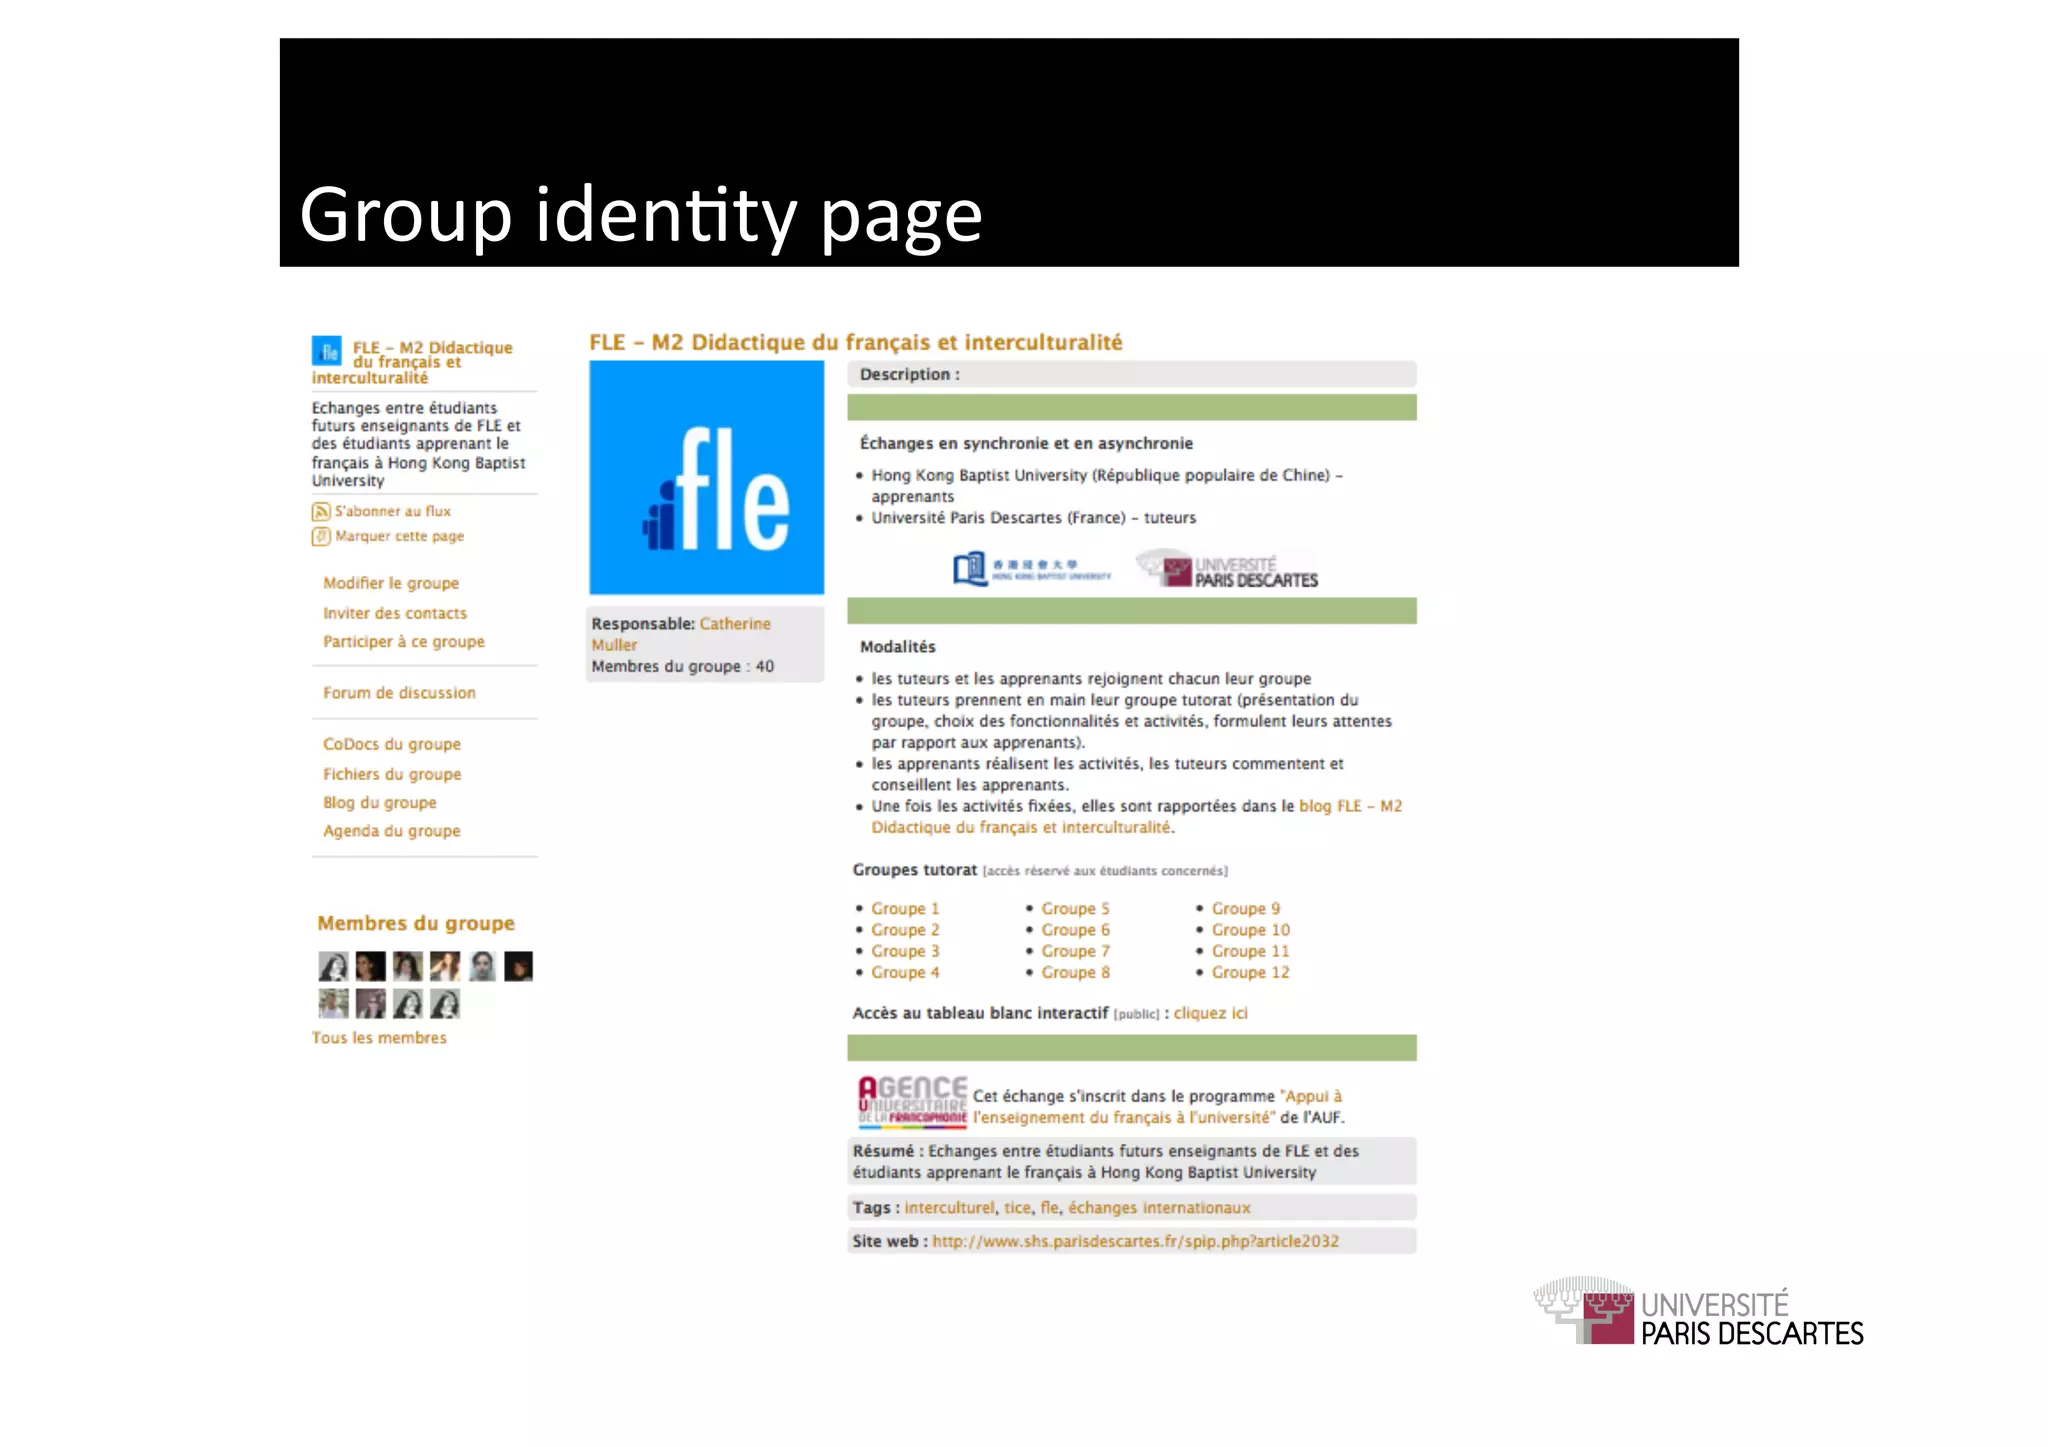The width and height of the screenshot is (2048, 1447).
Task: Click the Agence Universitaire de la Francophonie logo
Action: pyautogui.click(x=912, y=1101)
